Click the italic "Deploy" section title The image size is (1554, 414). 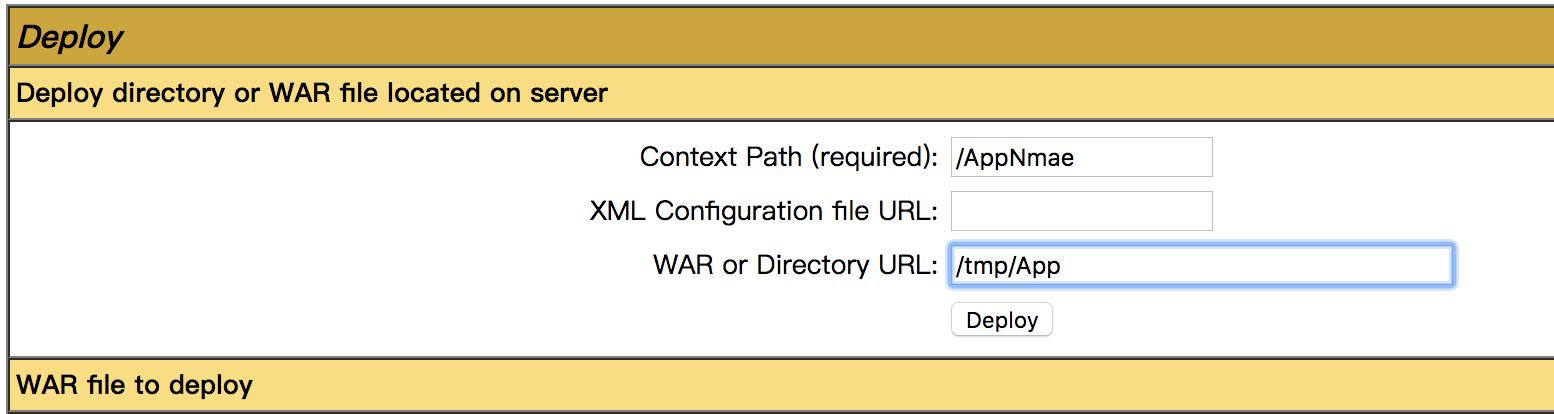point(70,38)
